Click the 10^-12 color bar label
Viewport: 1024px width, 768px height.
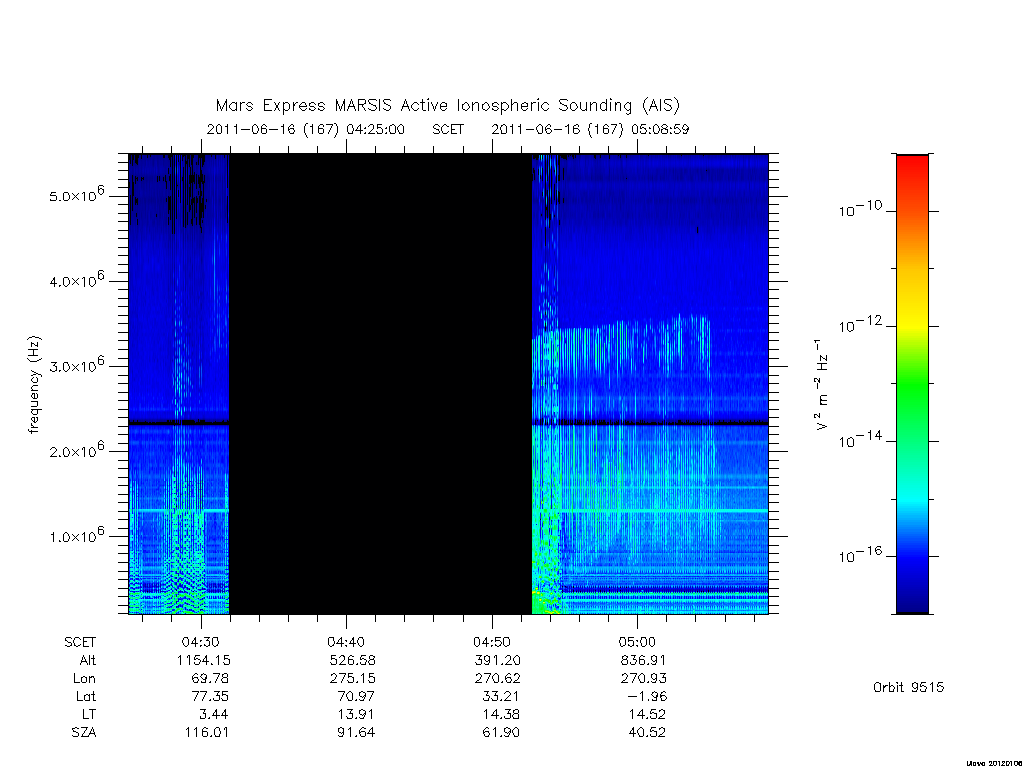pyautogui.click(x=860, y=324)
